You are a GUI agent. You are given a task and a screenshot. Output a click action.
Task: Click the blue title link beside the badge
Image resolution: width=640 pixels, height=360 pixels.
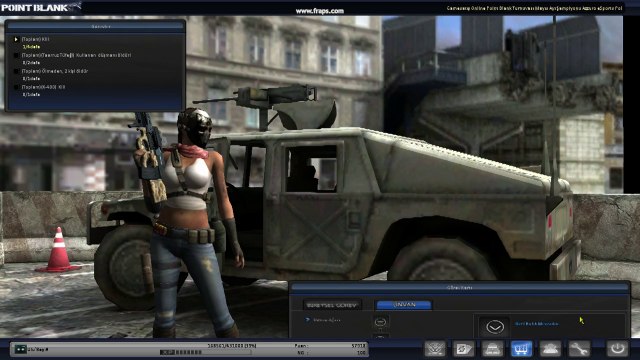tap(536, 324)
